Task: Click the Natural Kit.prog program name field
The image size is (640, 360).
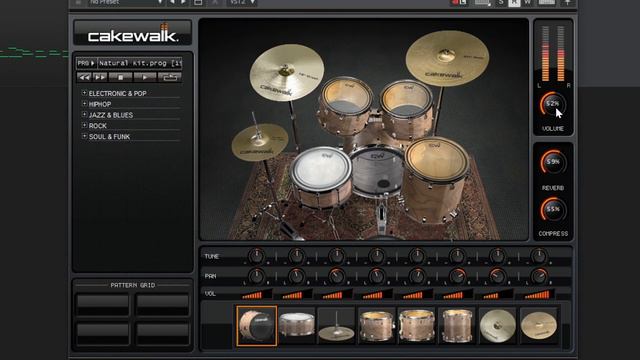Action: click(140, 63)
